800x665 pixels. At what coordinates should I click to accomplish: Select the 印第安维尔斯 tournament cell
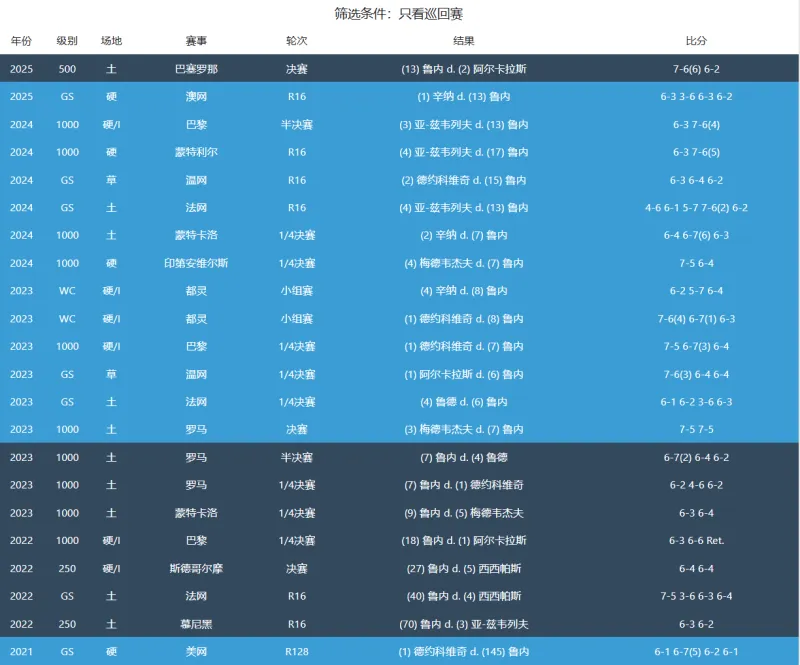(x=196, y=263)
